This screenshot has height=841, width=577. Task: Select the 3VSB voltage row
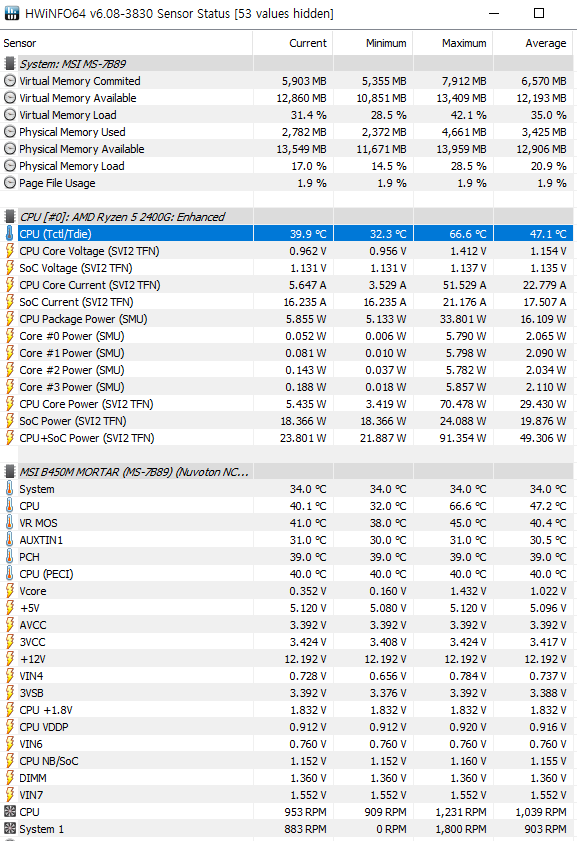click(287, 693)
